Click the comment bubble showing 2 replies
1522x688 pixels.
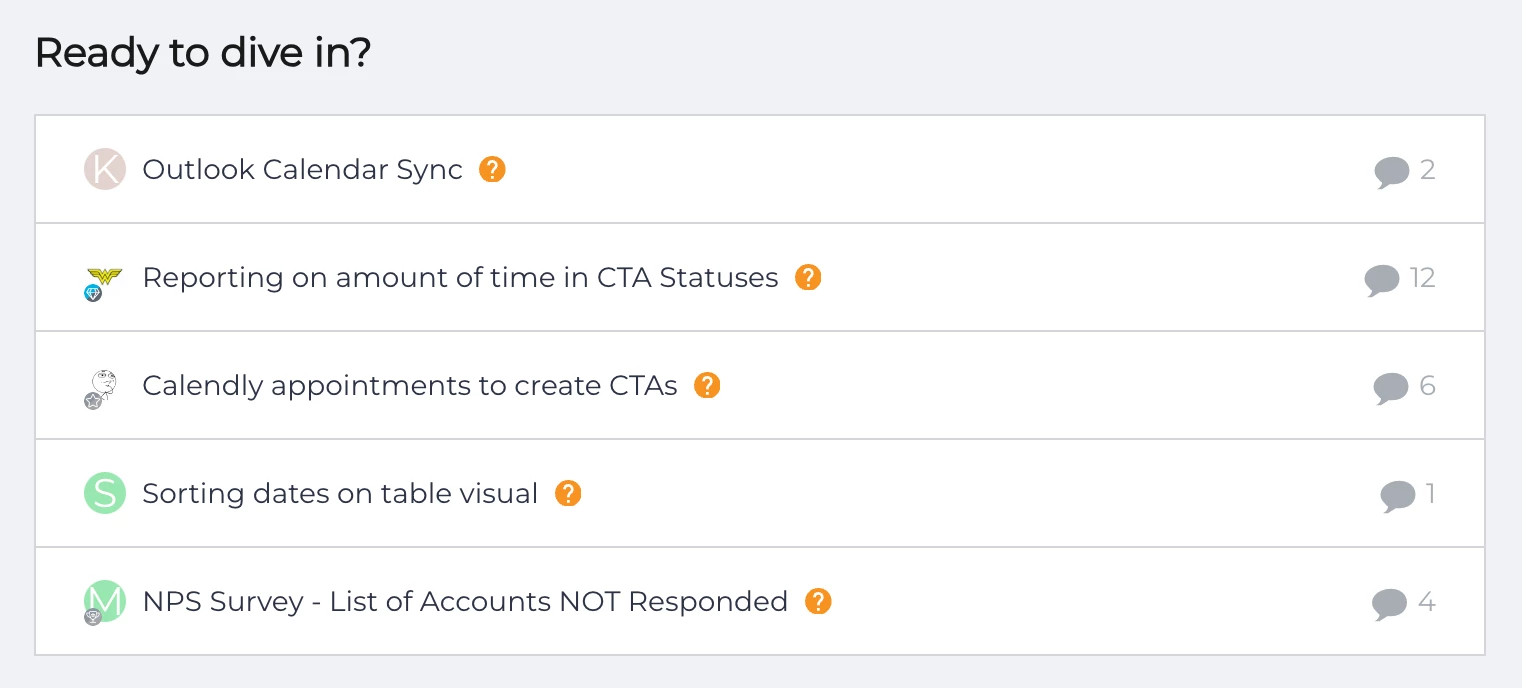tap(1391, 172)
